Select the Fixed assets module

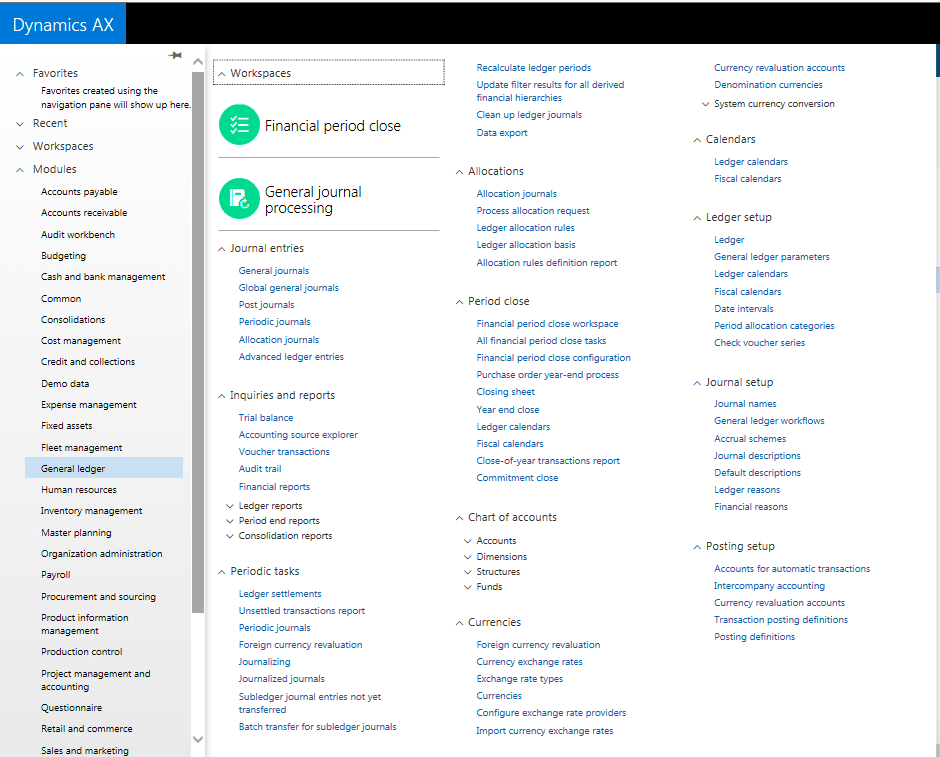tap(66, 426)
